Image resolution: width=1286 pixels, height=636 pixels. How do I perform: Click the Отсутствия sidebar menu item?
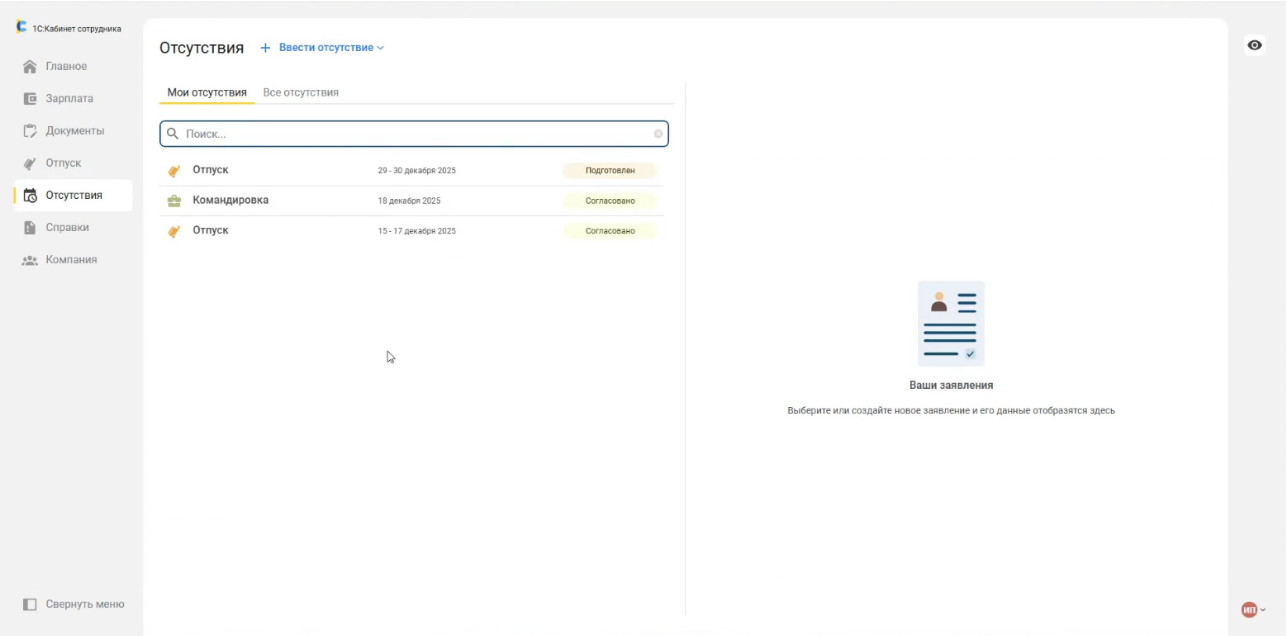73,195
